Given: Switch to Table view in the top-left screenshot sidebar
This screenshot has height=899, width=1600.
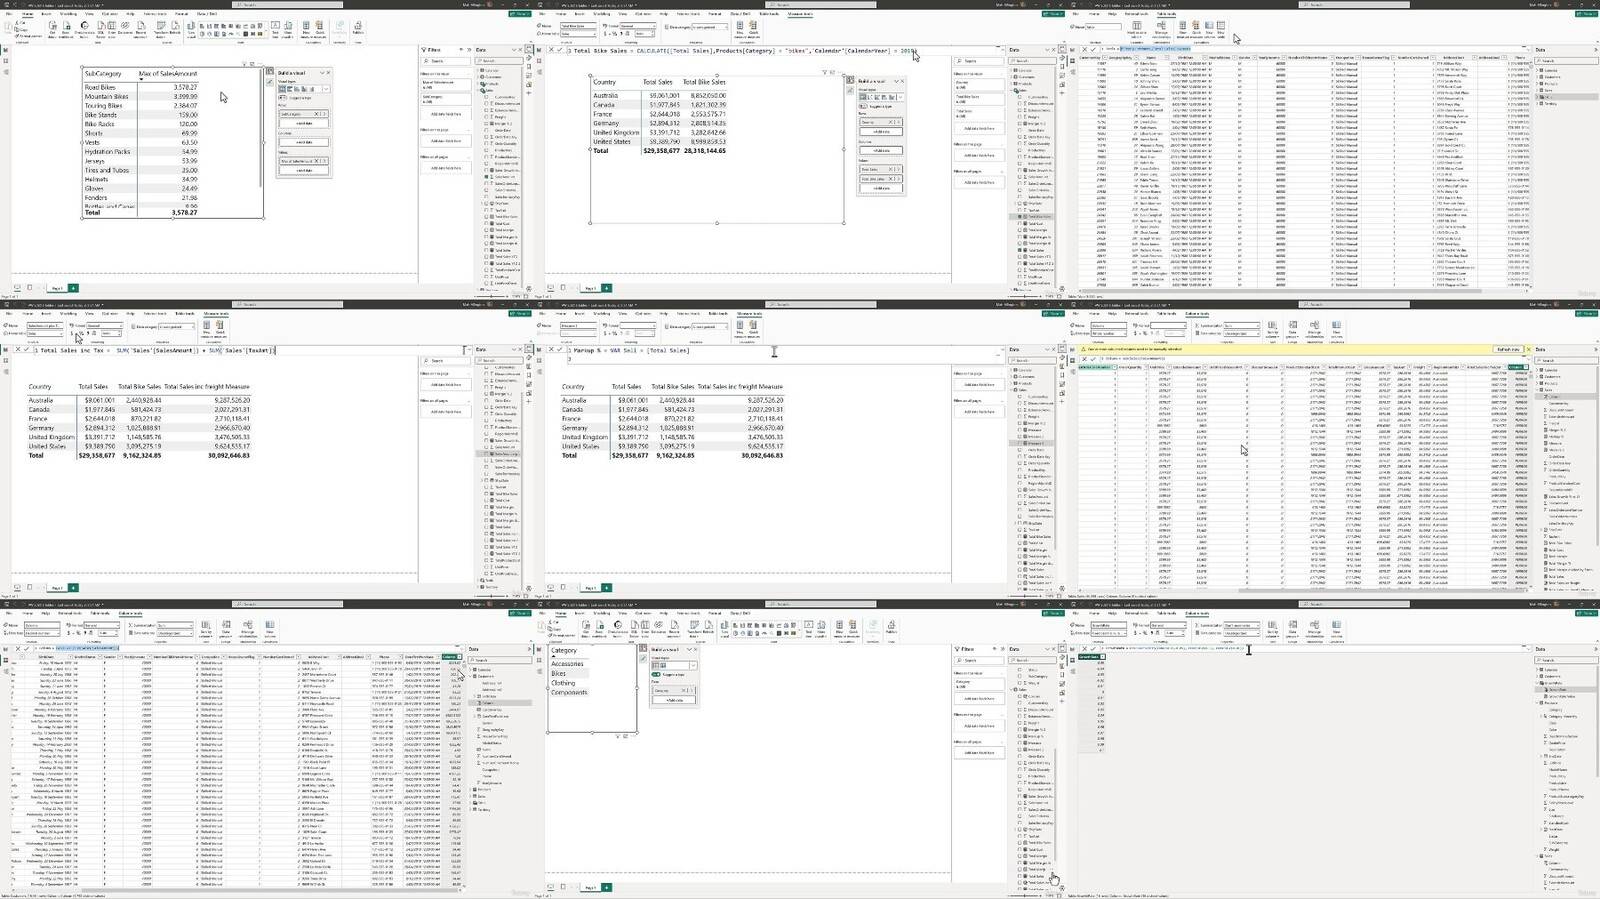Looking at the screenshot, I should click(6, 61).
